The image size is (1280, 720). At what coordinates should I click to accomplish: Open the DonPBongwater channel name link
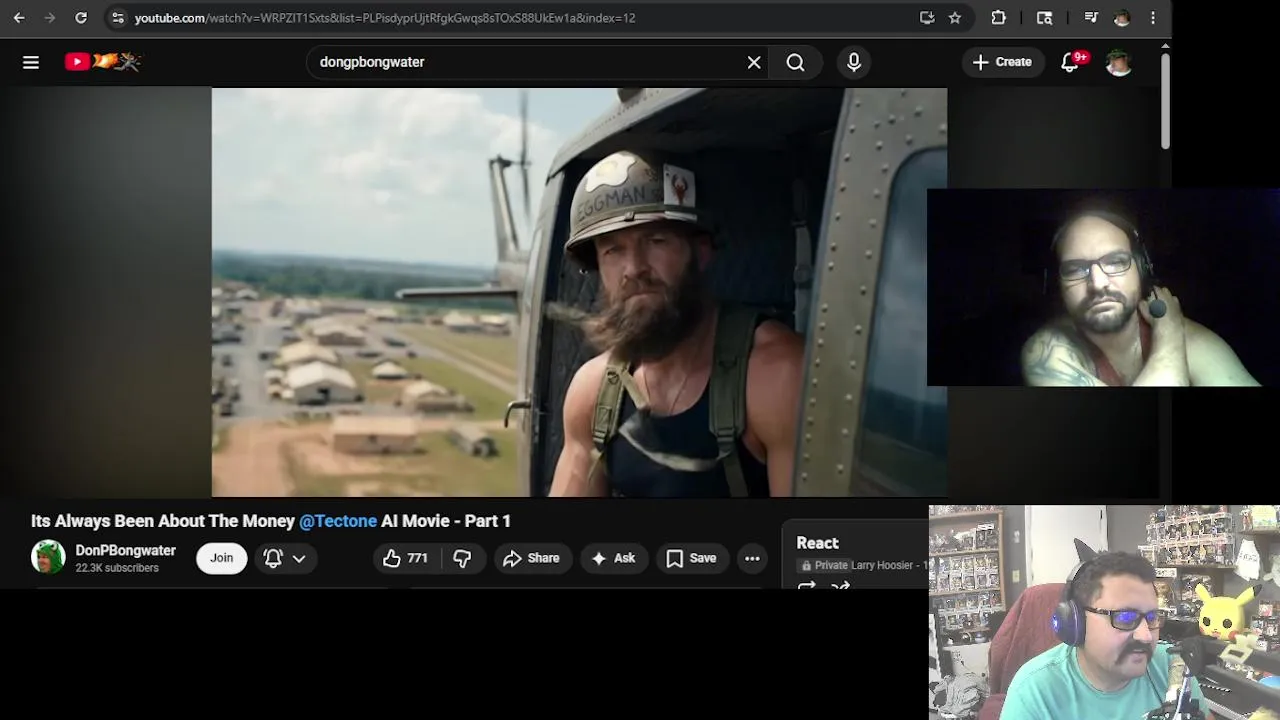(125, 550)
